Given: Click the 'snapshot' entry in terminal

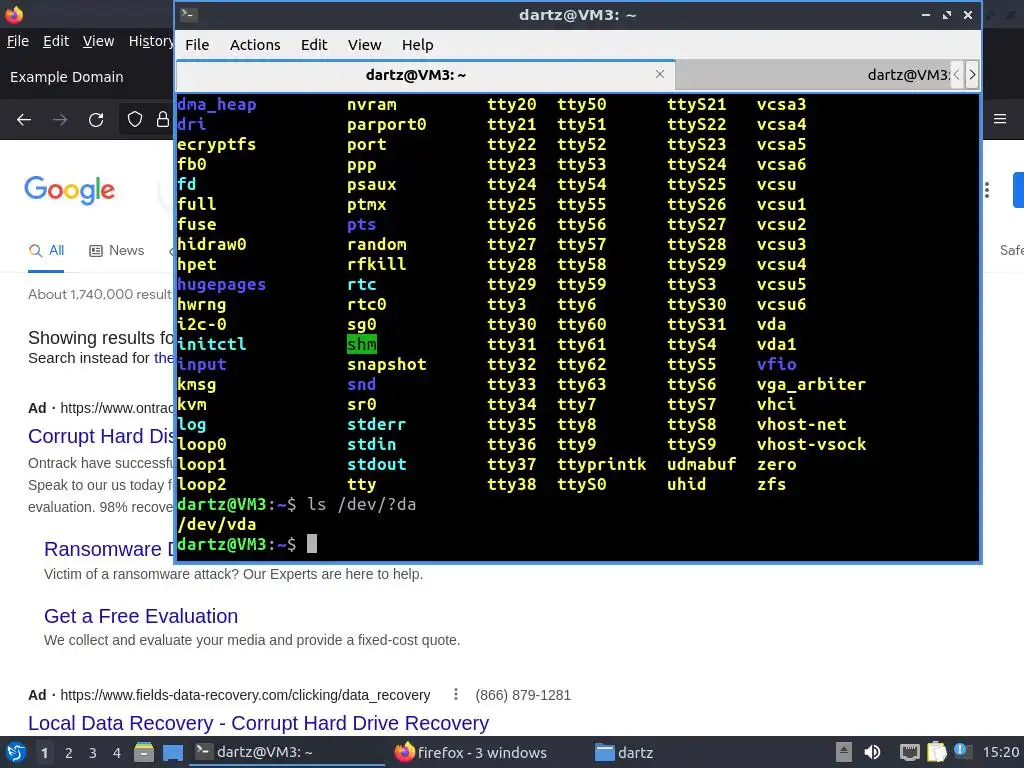Looking at the screenshot, I should (x=387, y=364).
